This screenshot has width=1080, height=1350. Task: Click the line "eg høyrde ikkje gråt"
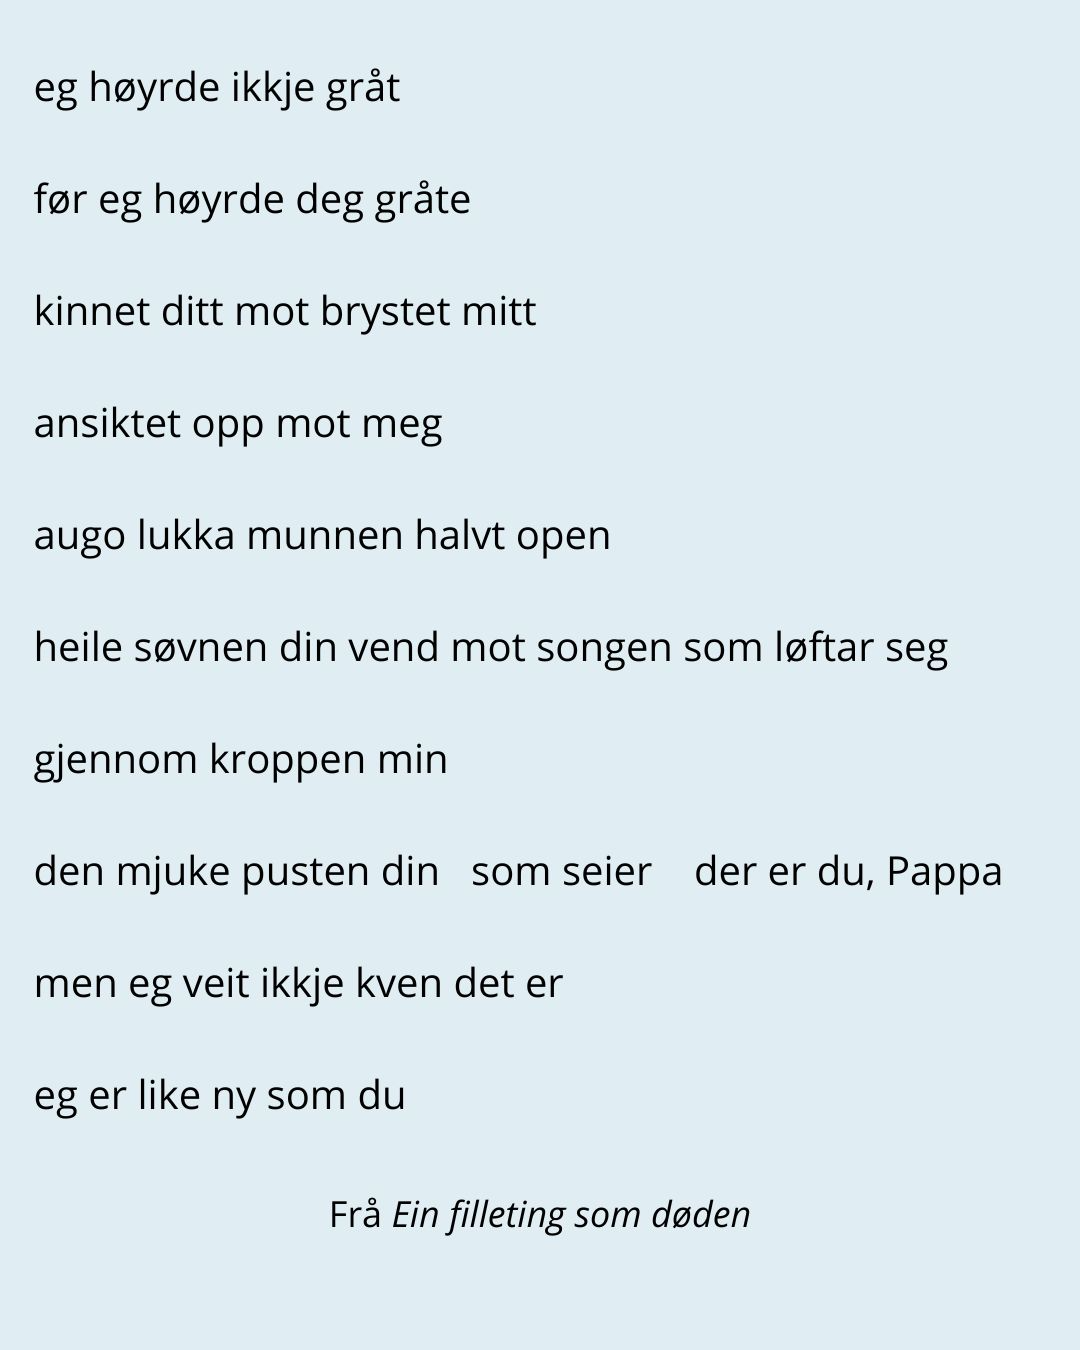tap(216, 88)
